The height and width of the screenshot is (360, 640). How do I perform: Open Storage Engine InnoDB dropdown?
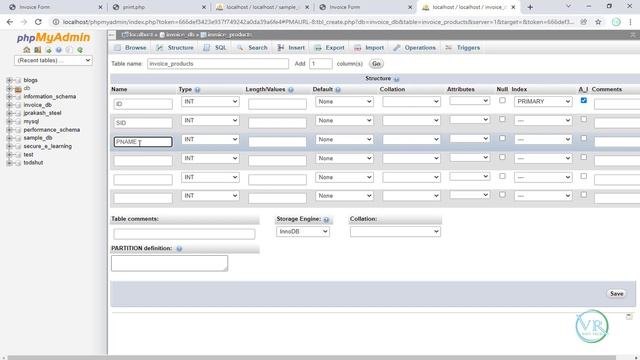pyautogui.click(x=302, y=231)
